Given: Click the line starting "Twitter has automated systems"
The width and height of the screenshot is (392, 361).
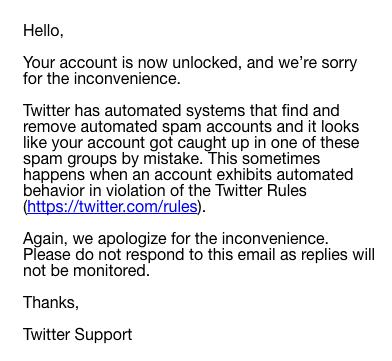Looking at the screenshot, I should pos(181,111).
